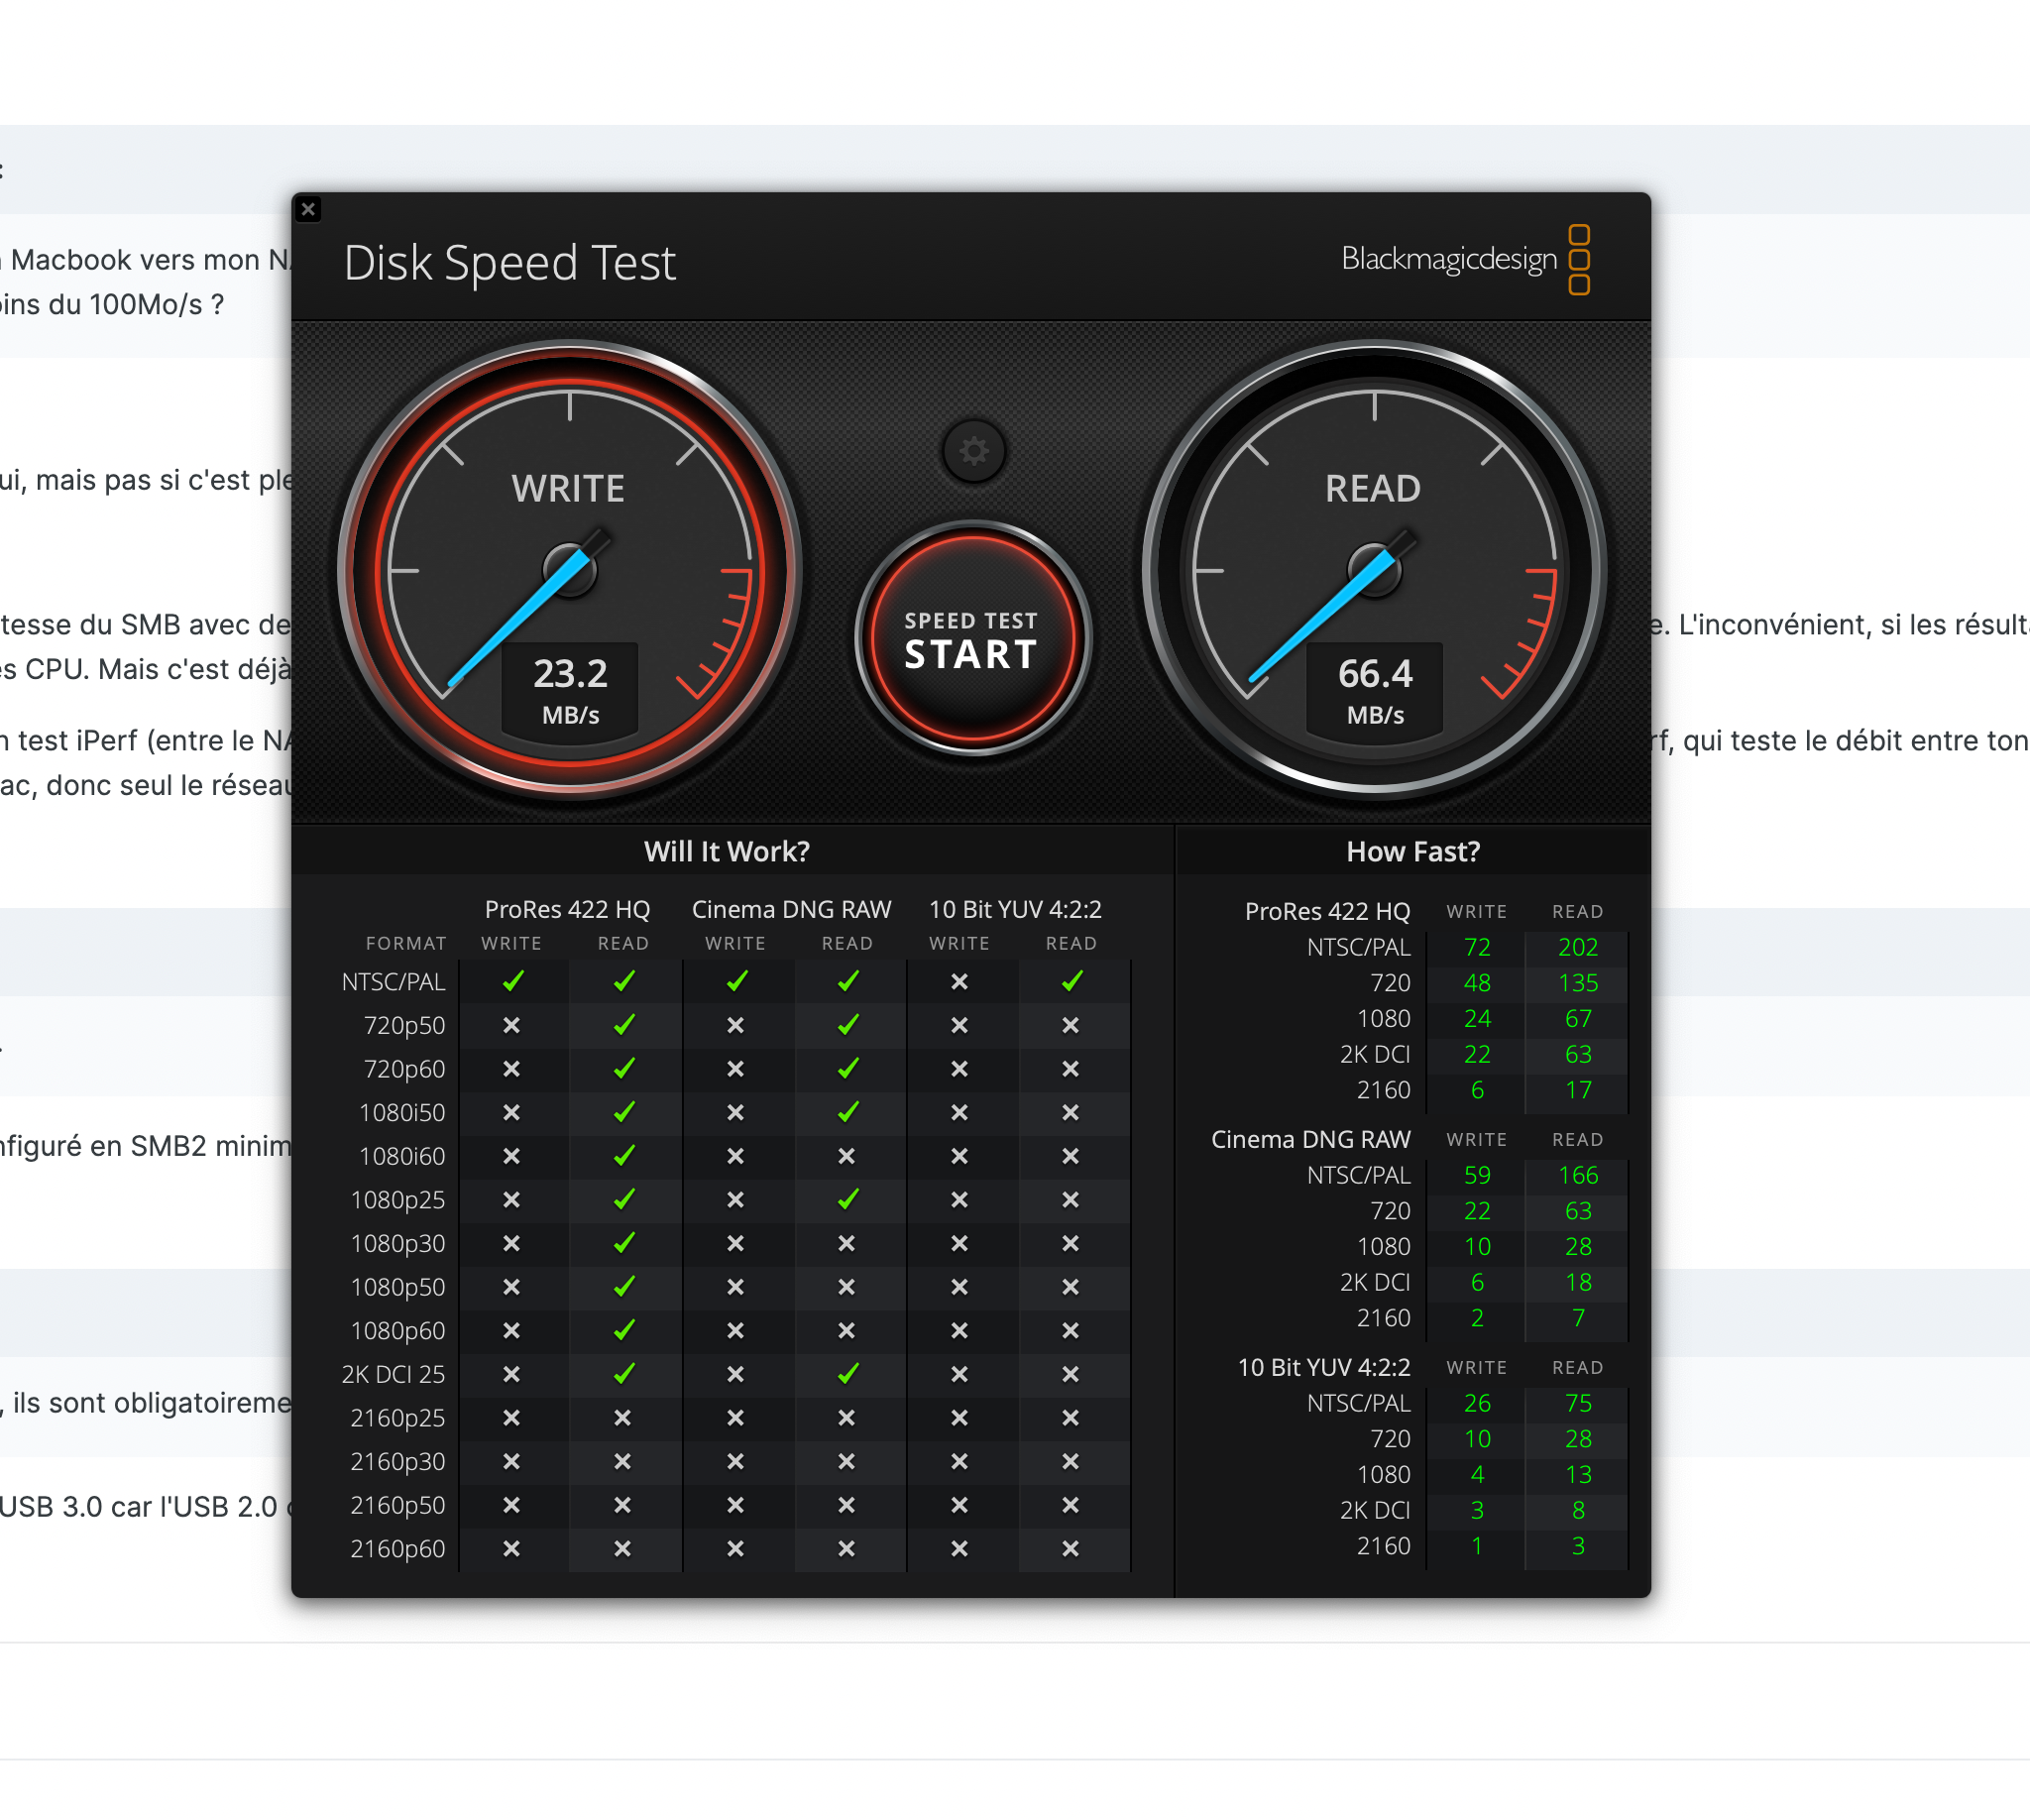The width and height of the screenshot is (2030, 1820).
Task: Click the 720p60 row label
Action: click(404, 1069)
